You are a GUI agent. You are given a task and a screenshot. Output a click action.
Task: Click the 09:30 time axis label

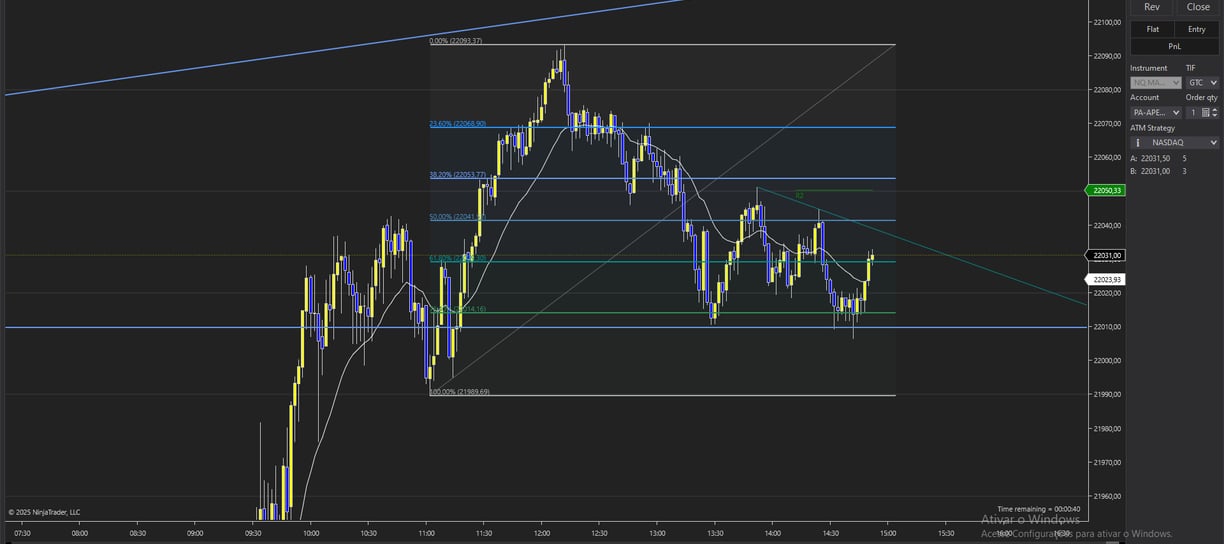[x=253, y=533]
